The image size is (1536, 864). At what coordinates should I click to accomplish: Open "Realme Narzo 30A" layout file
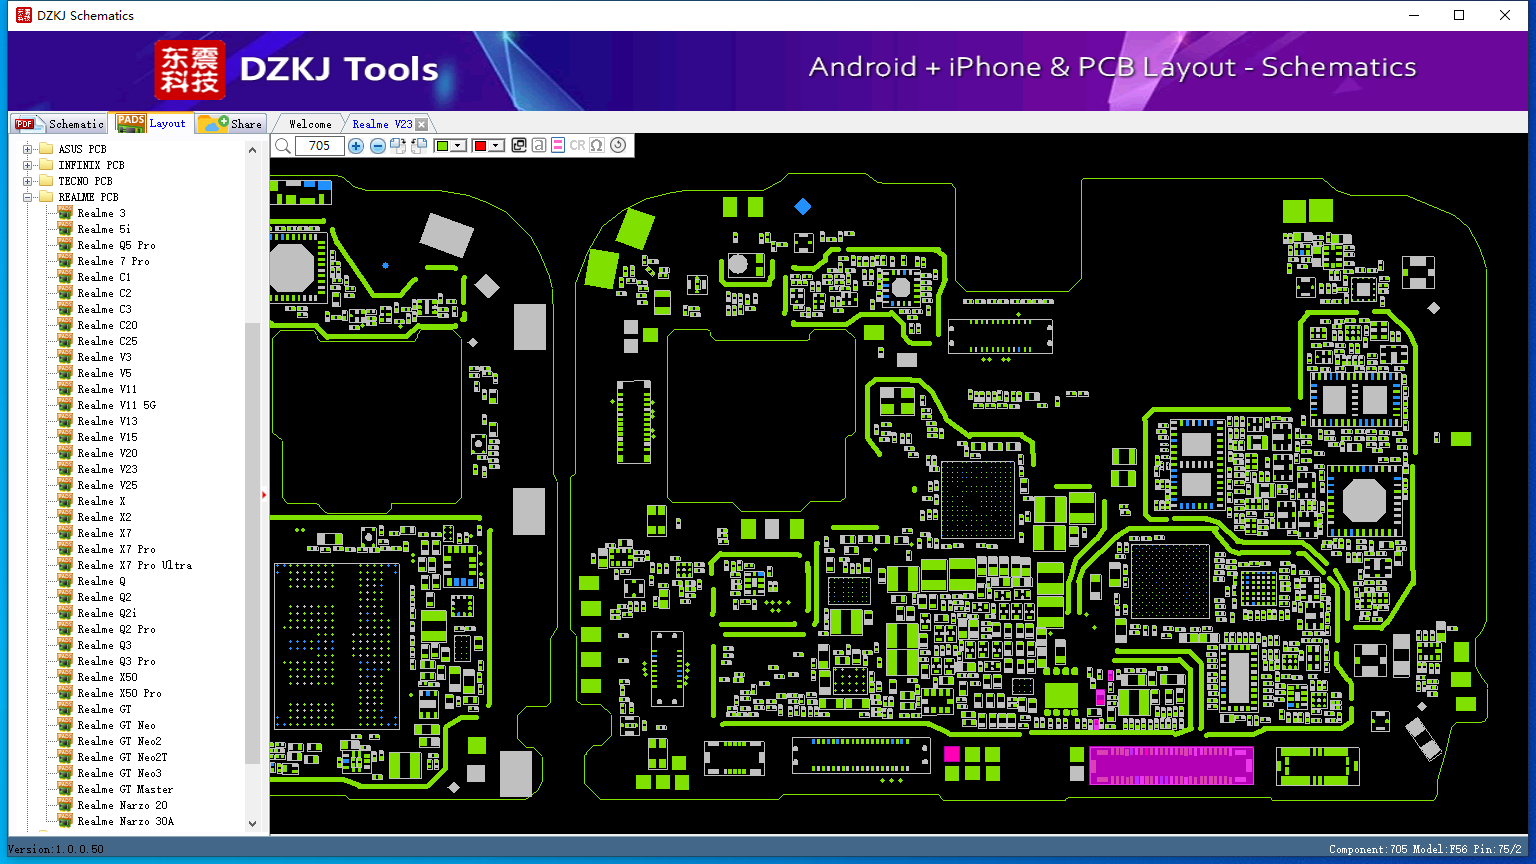coord(125,821)
